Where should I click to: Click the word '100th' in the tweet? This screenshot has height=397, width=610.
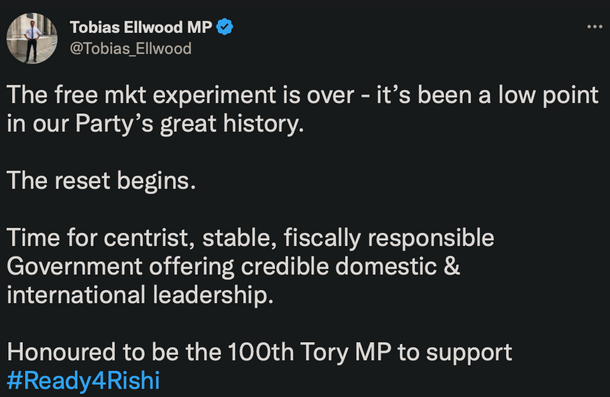point(261,352)
